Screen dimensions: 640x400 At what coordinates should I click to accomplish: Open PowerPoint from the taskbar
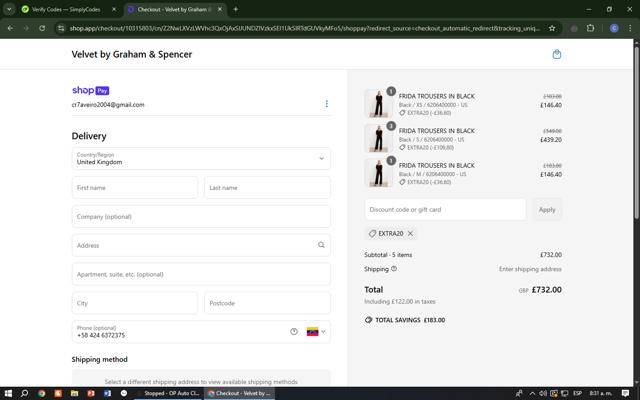point(91,393)
